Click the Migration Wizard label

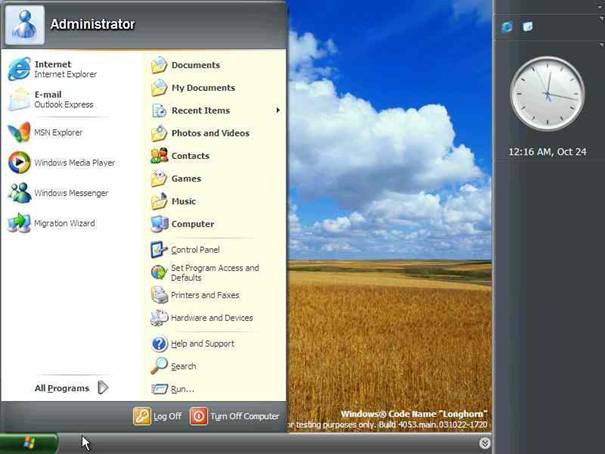(64, 223)
